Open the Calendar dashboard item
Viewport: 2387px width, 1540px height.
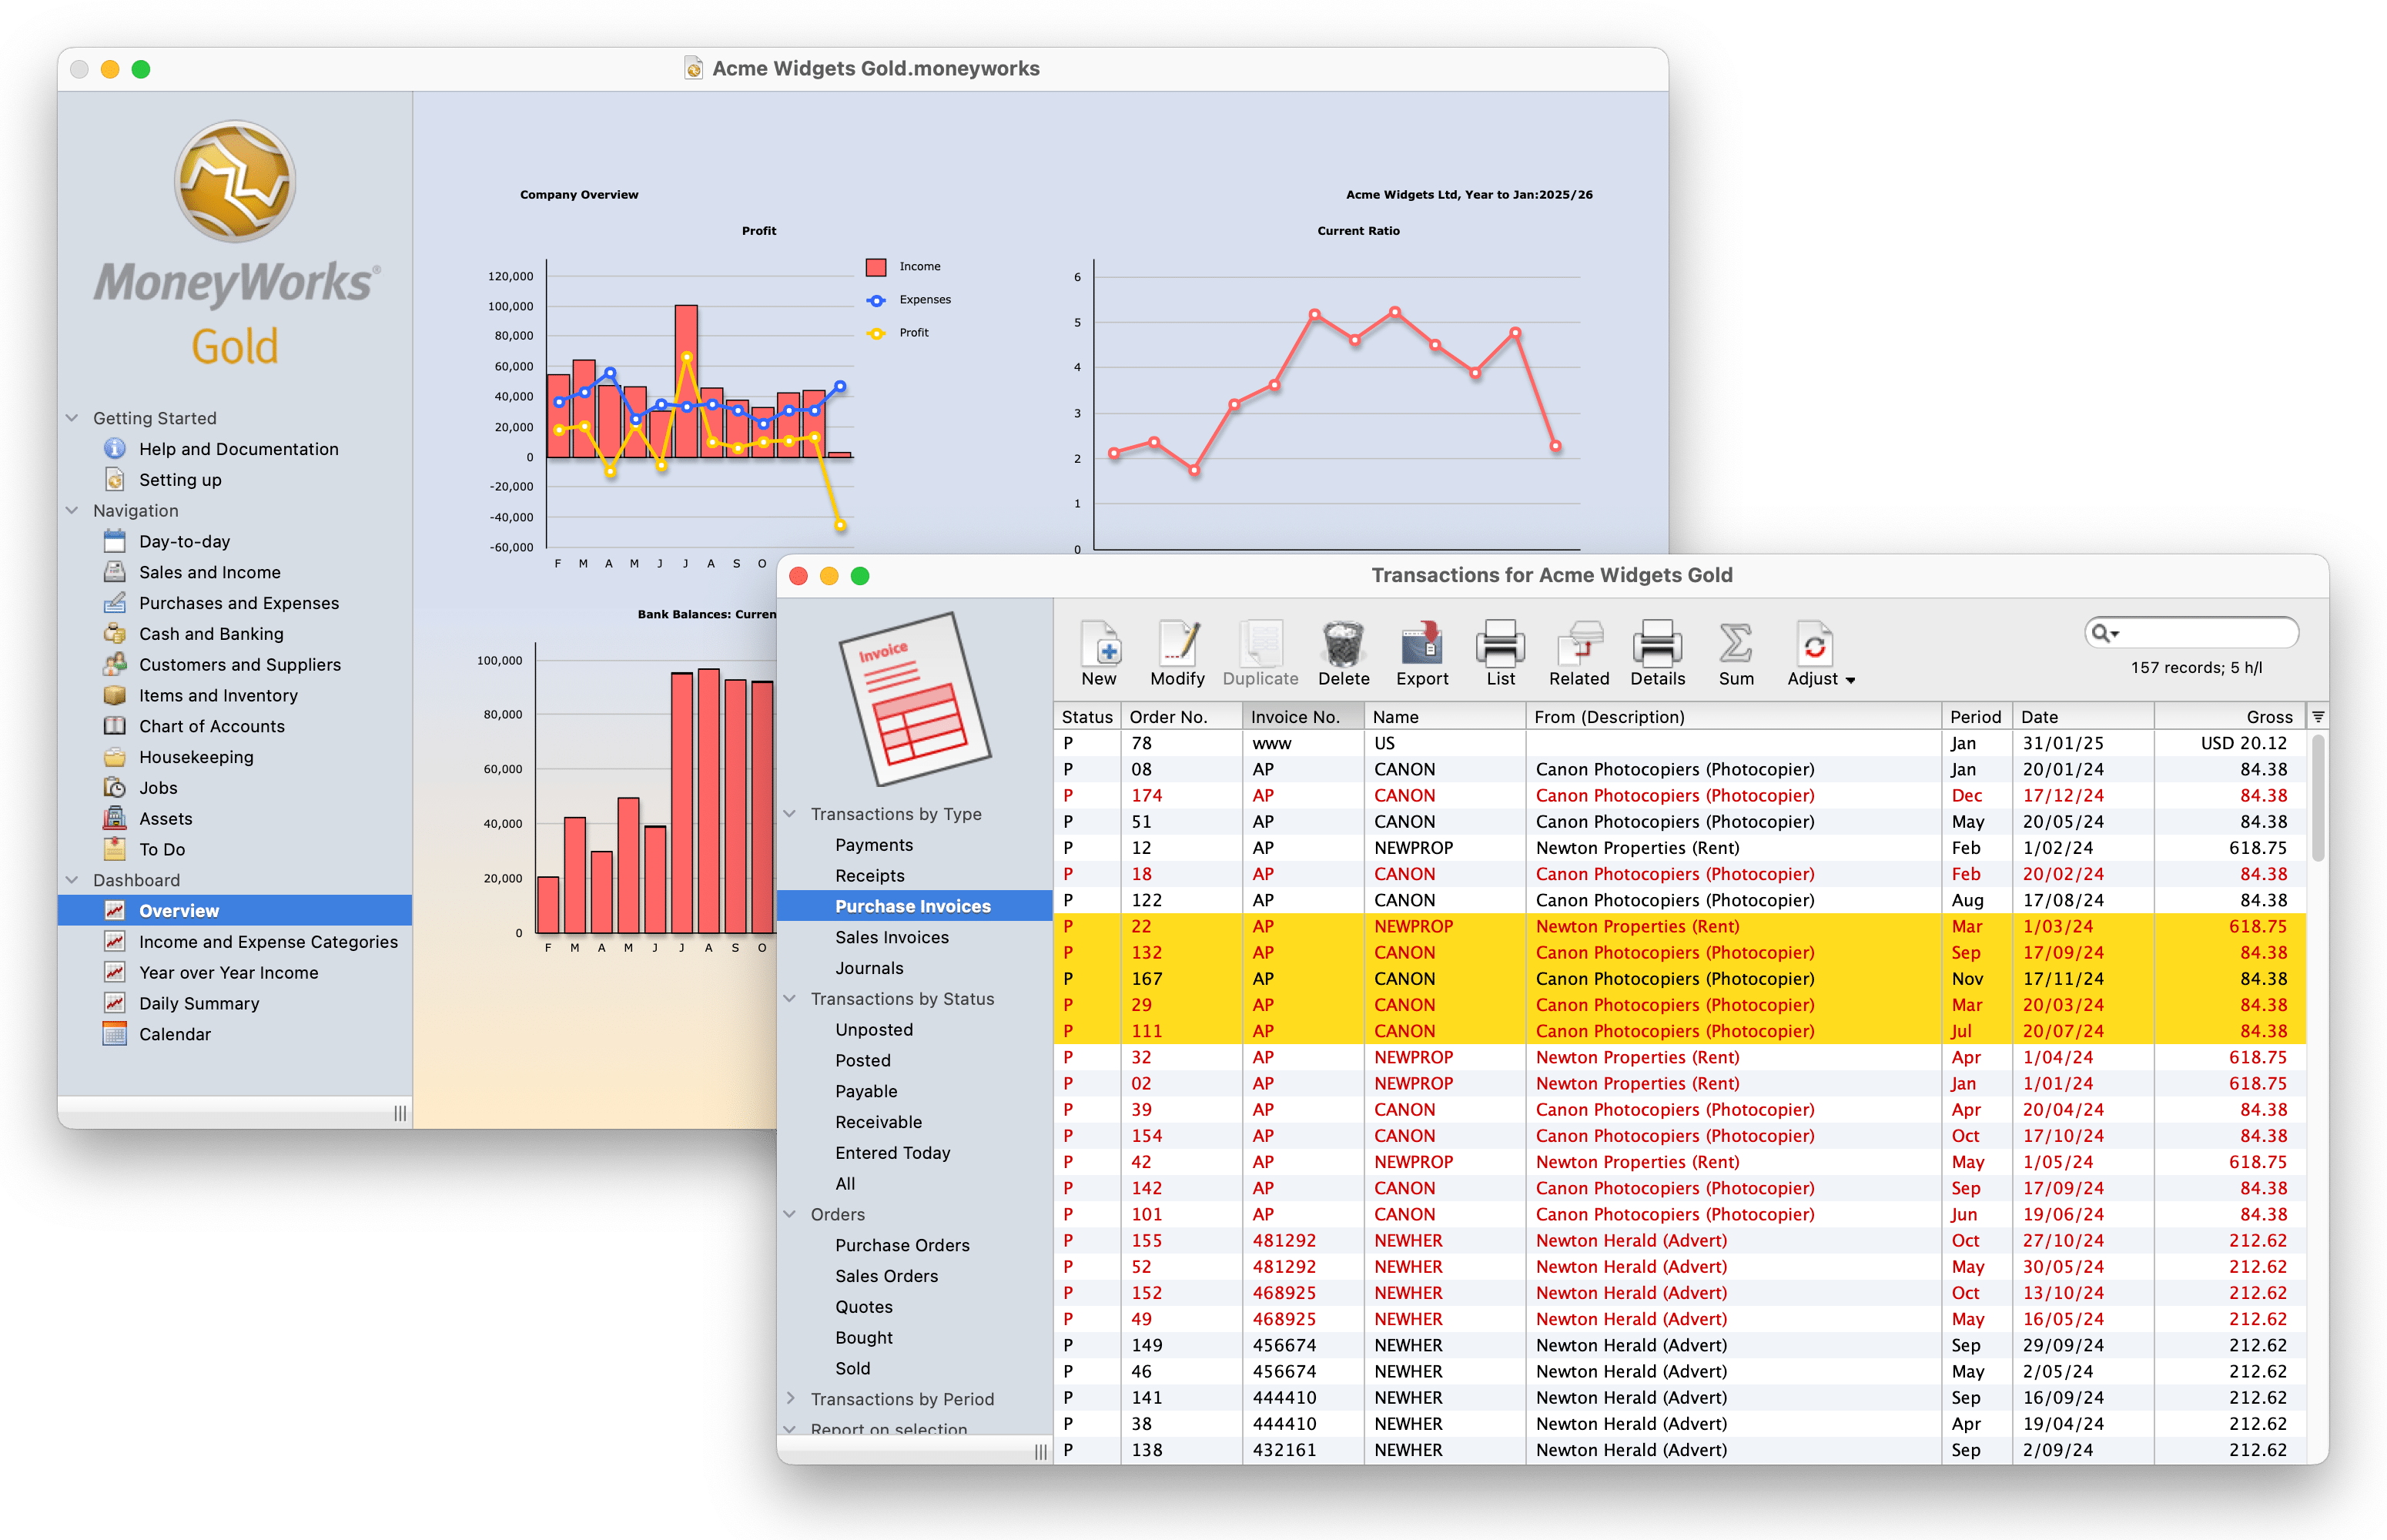[175, 1035]
